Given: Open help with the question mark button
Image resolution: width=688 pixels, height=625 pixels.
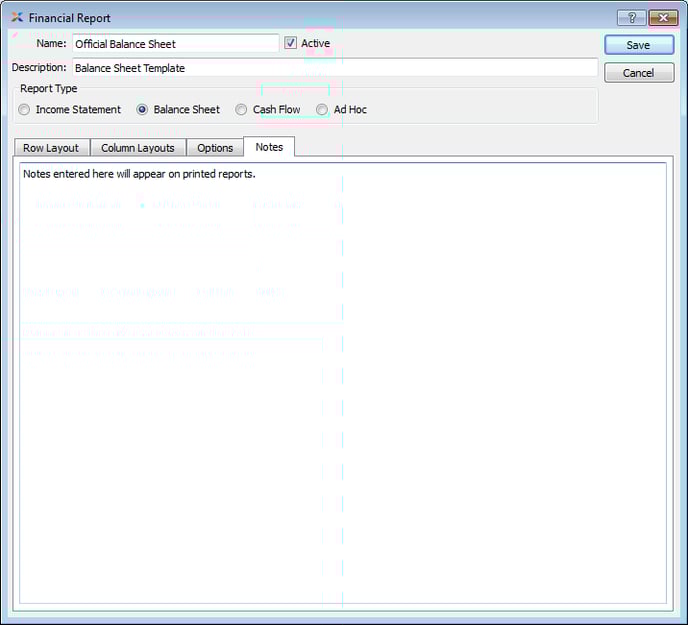Looking at the screenshot, I should (x=630, y=18).
